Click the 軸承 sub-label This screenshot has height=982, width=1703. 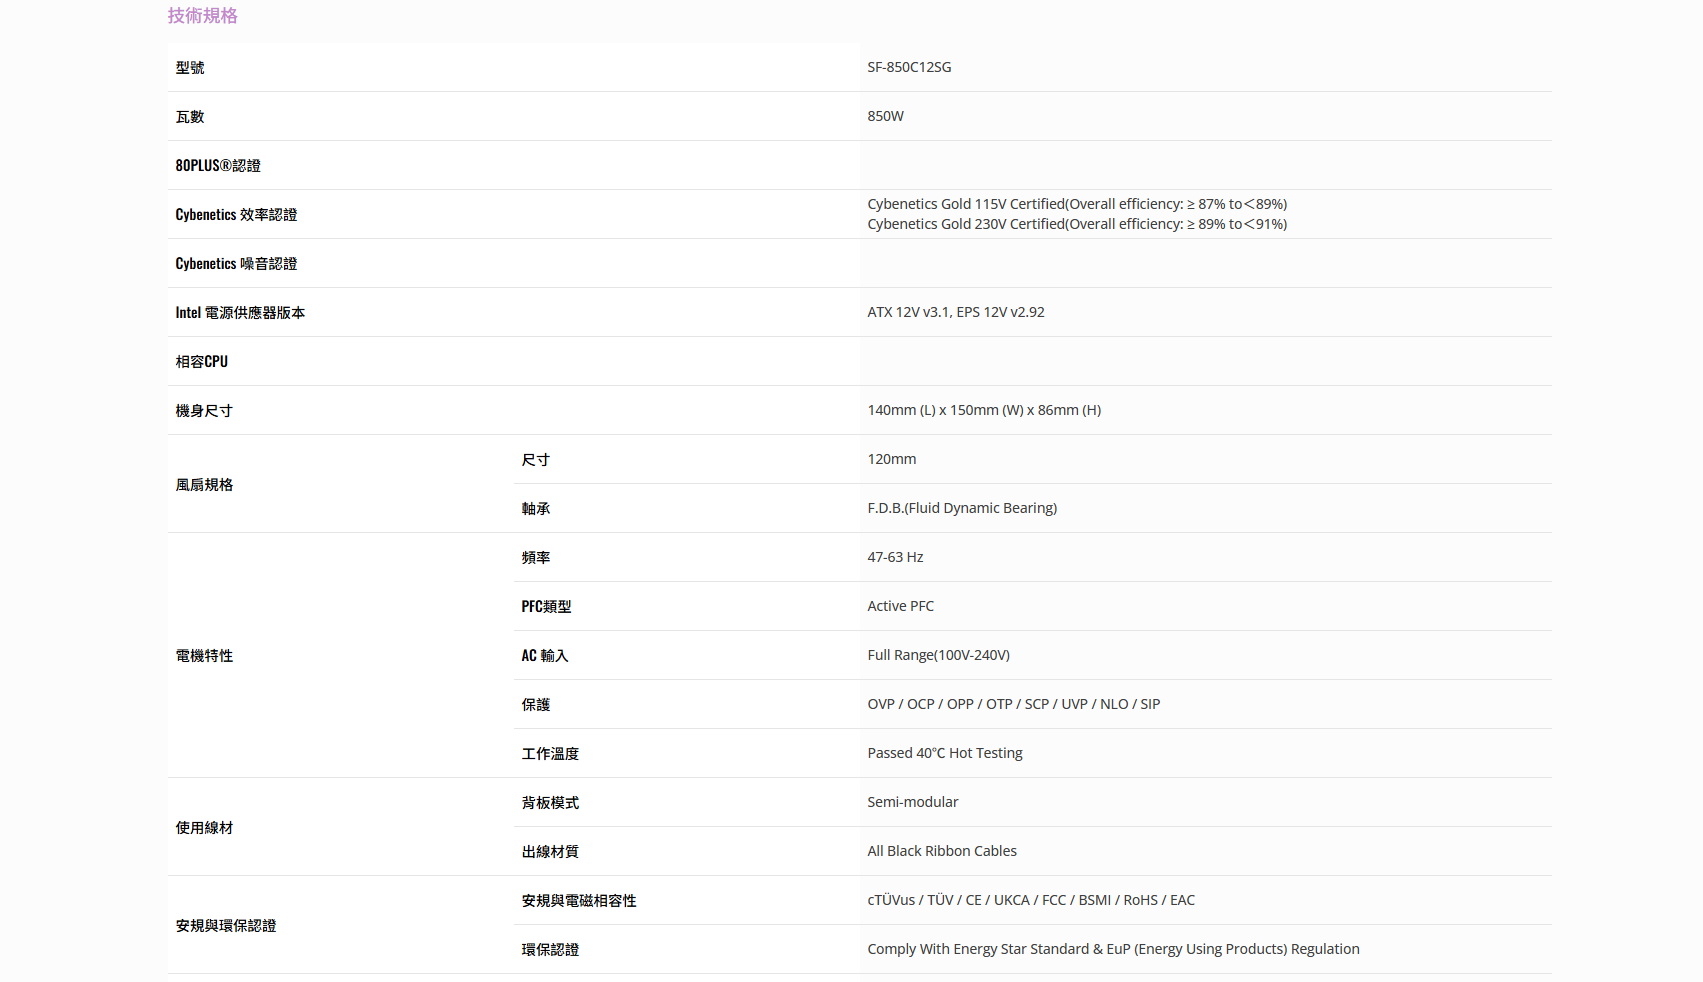tap(536, 508)
